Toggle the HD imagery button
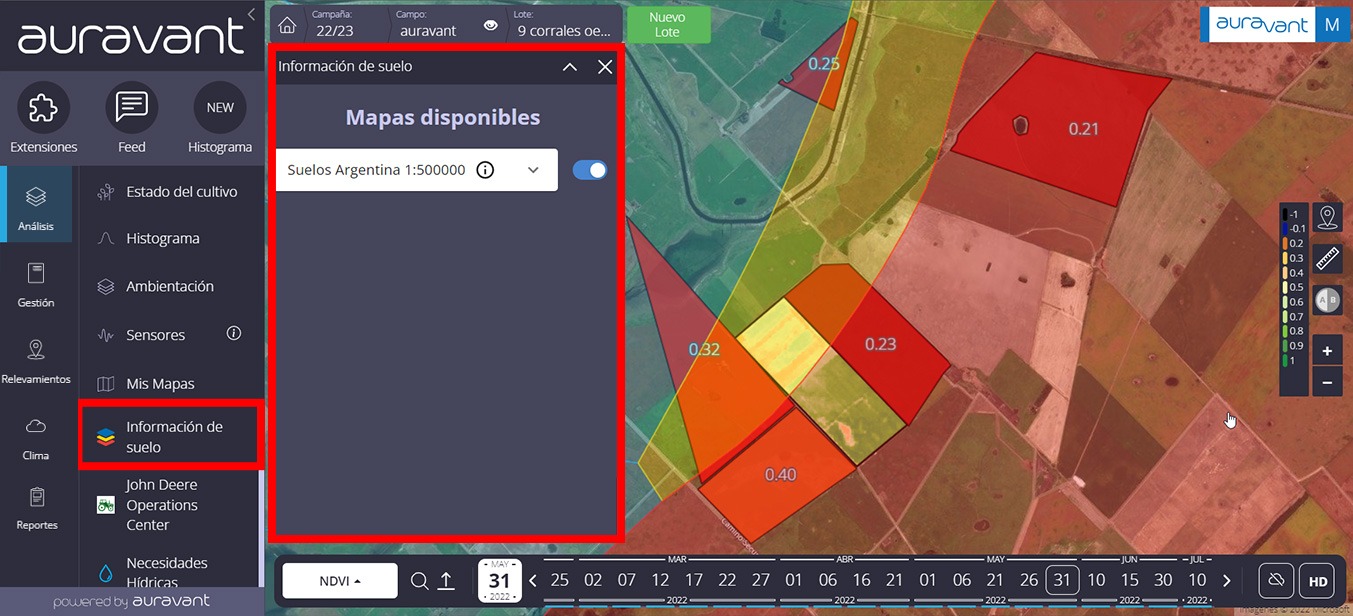The height and width of the screenshot is (616, 1353). [1318, 581]
